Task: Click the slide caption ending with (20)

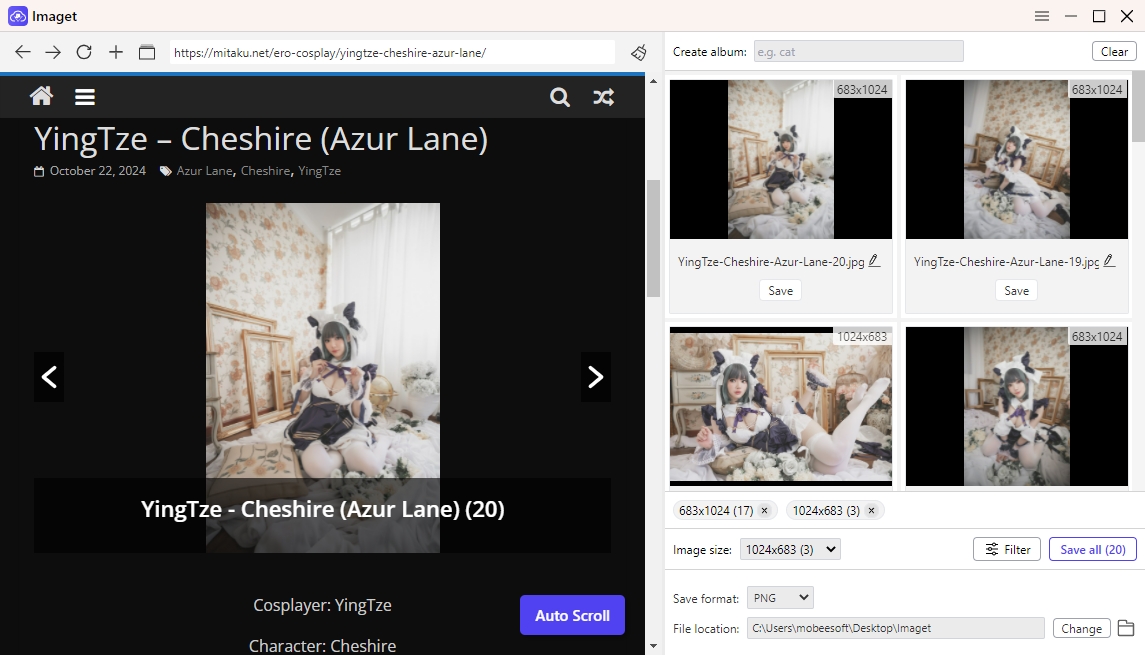Action: (322, 509)
